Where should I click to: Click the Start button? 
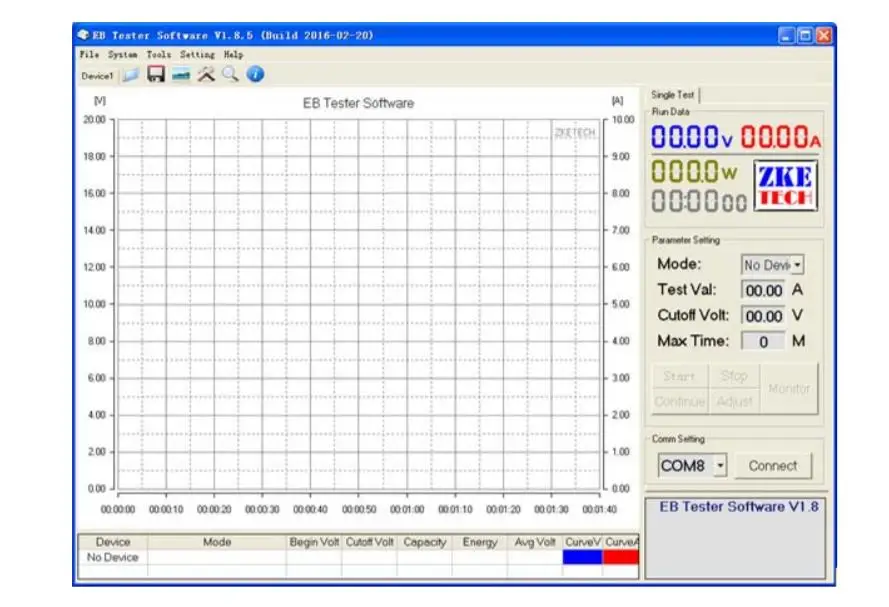[x=679, y=376]
